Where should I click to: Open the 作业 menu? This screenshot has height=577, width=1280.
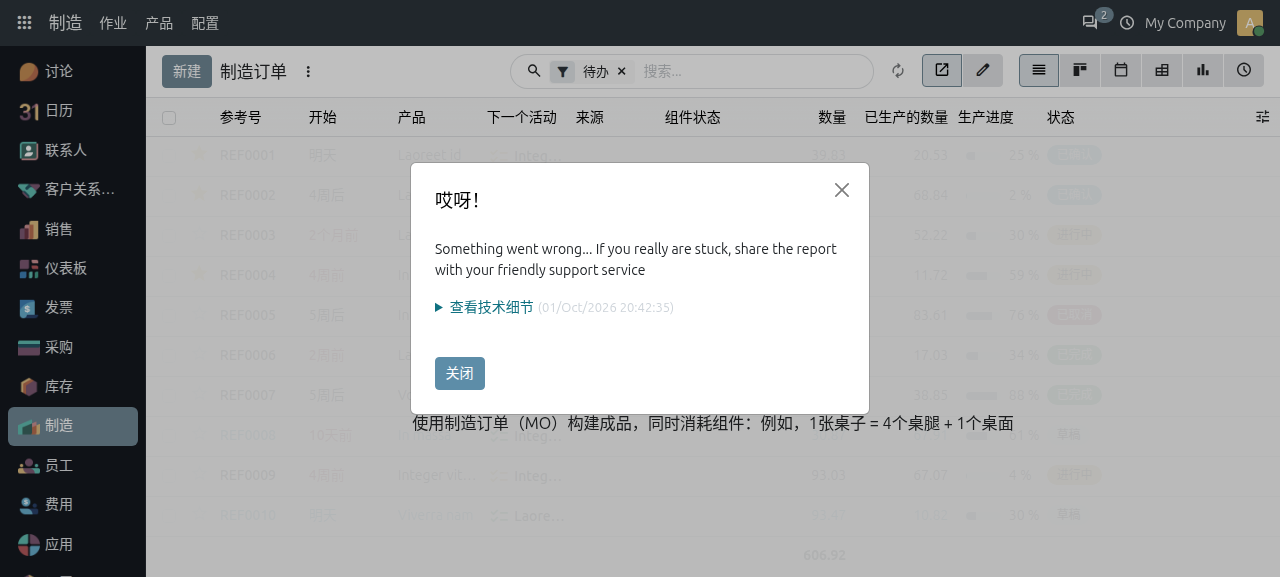pyautogui.click(x=113, y=23)
